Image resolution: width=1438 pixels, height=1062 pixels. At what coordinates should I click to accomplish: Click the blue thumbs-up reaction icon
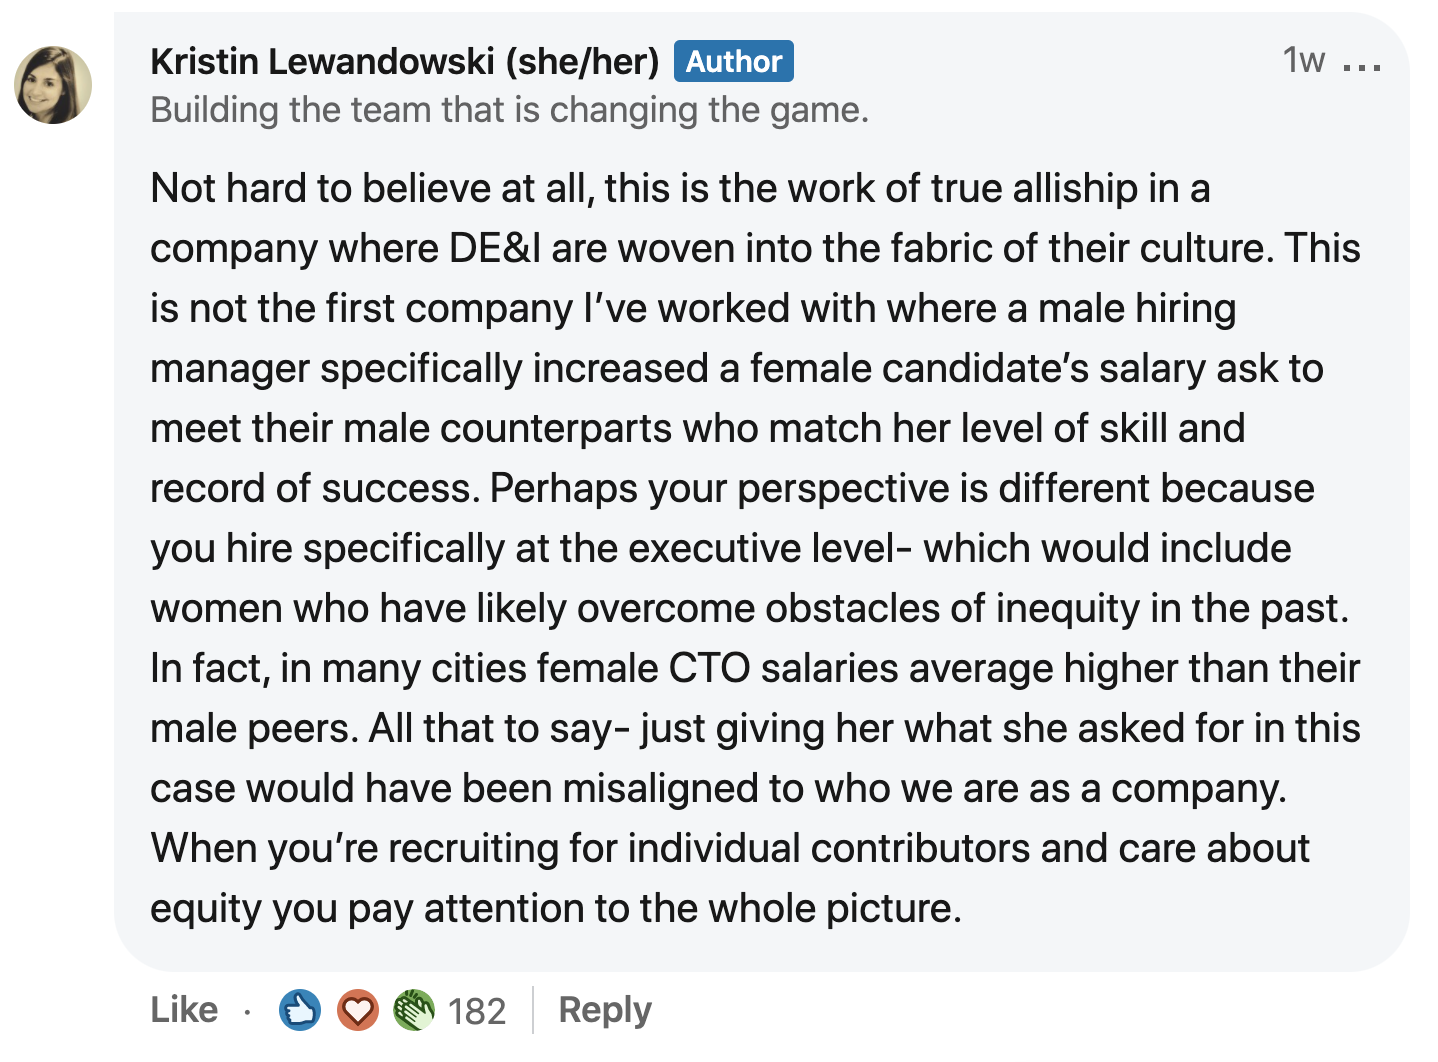[300, 1010]
